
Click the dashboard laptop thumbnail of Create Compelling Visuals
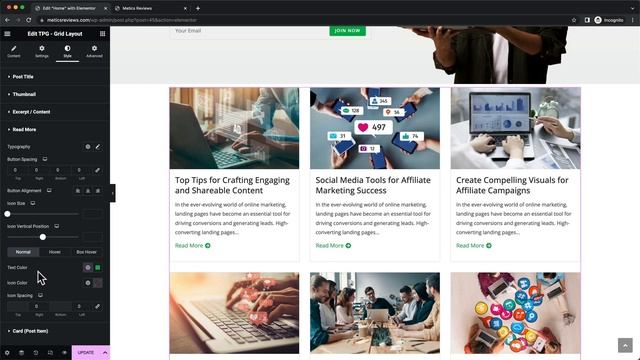coord(516,128)
